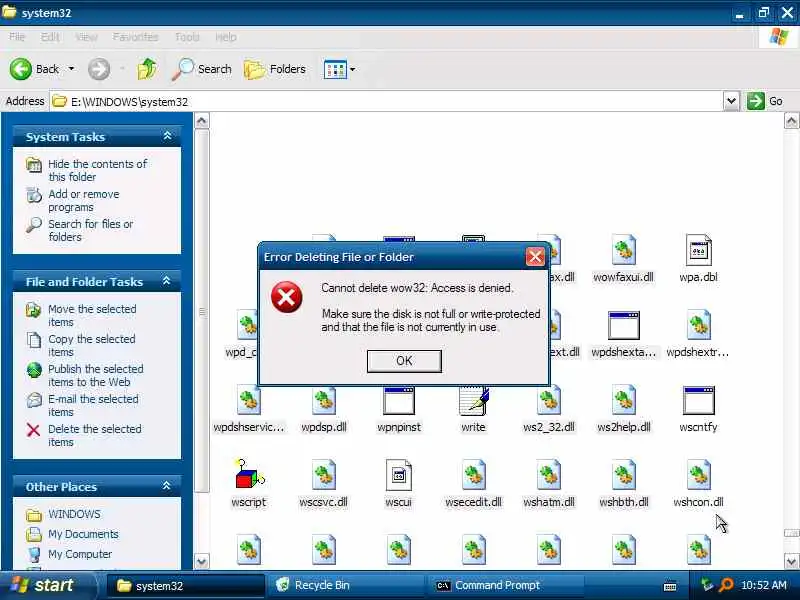Switch to Command Prompt taskbar window
The height and width of the screenshot is (600, 800).
click(x=507, y=585)
